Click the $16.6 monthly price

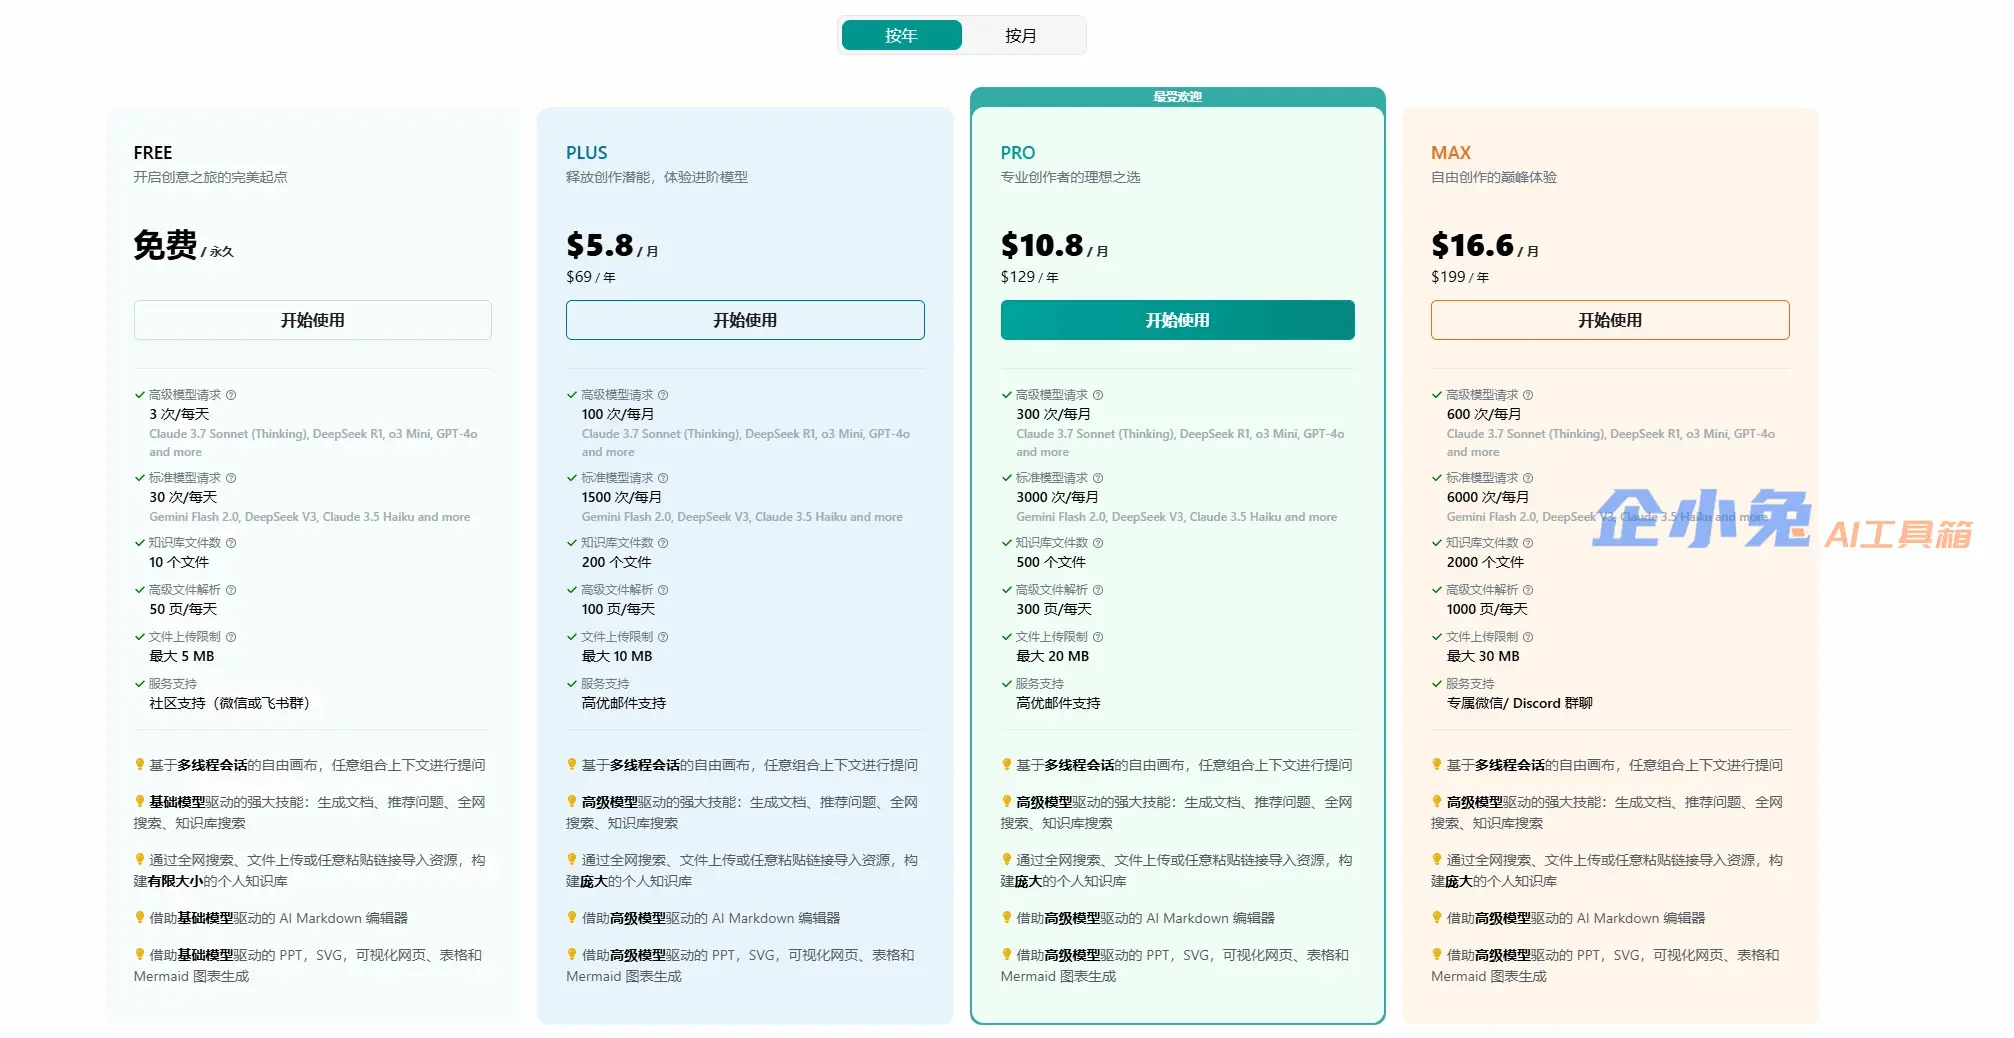1472,245
